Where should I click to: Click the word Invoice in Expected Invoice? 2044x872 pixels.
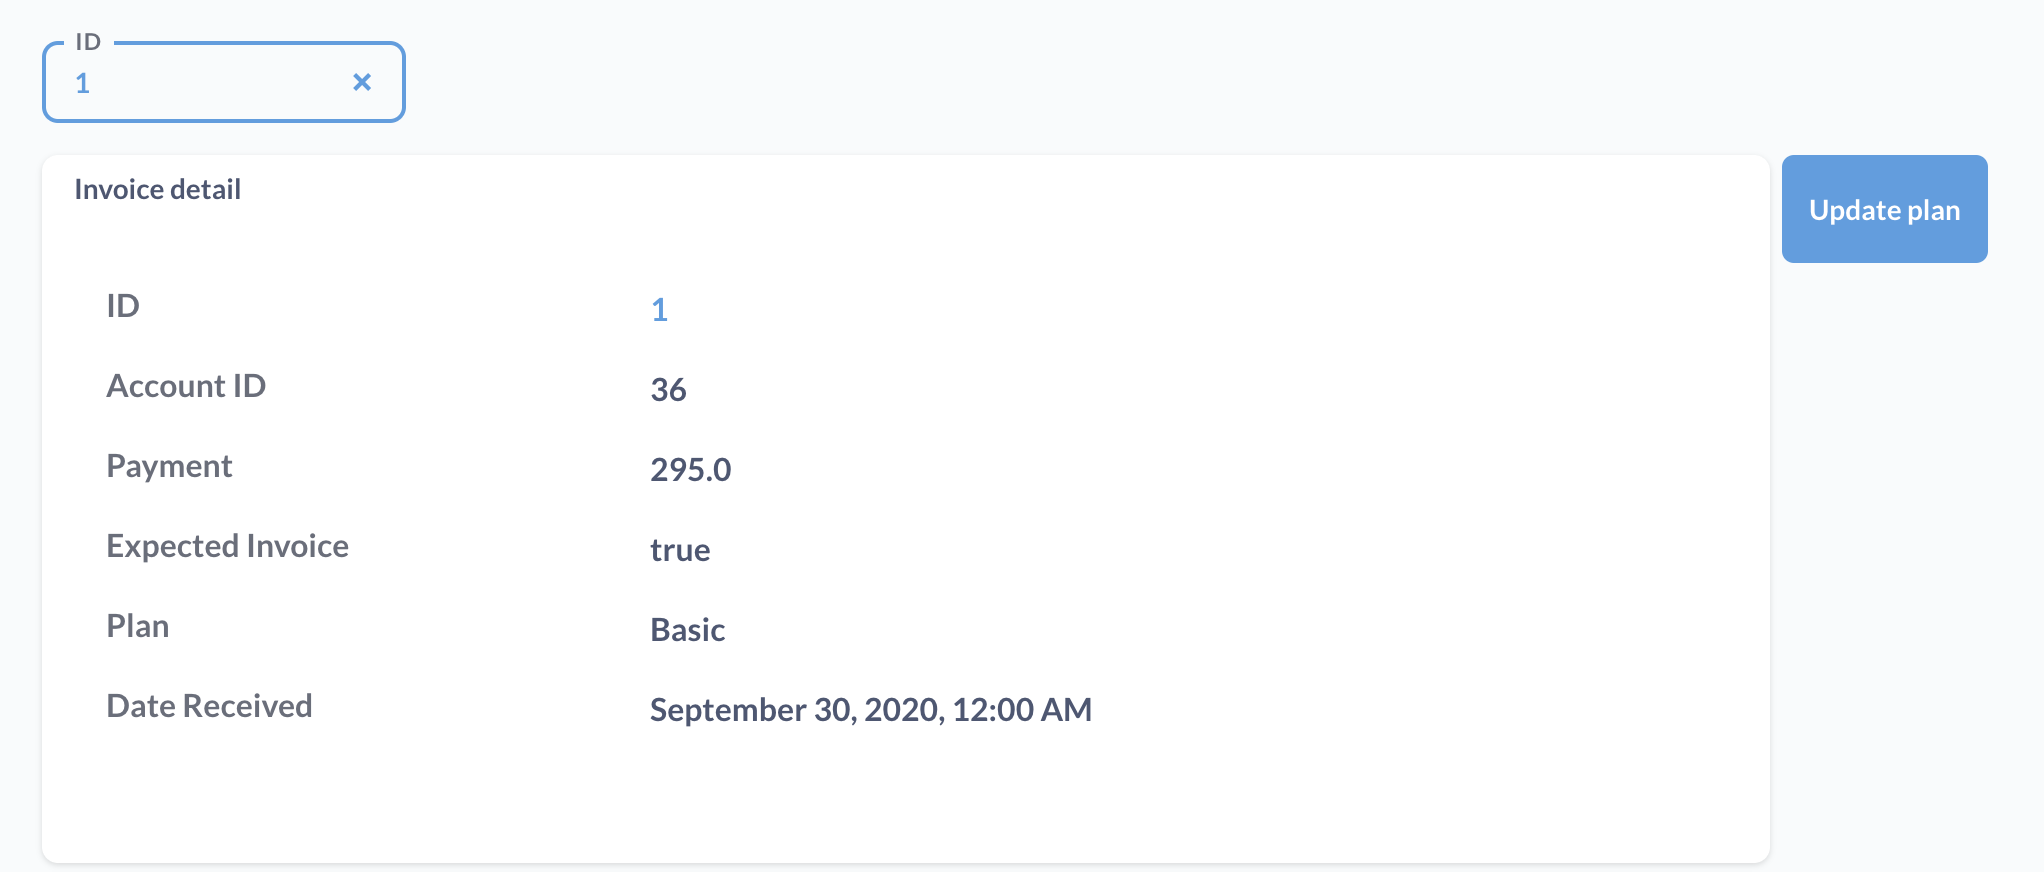point(297,546)
